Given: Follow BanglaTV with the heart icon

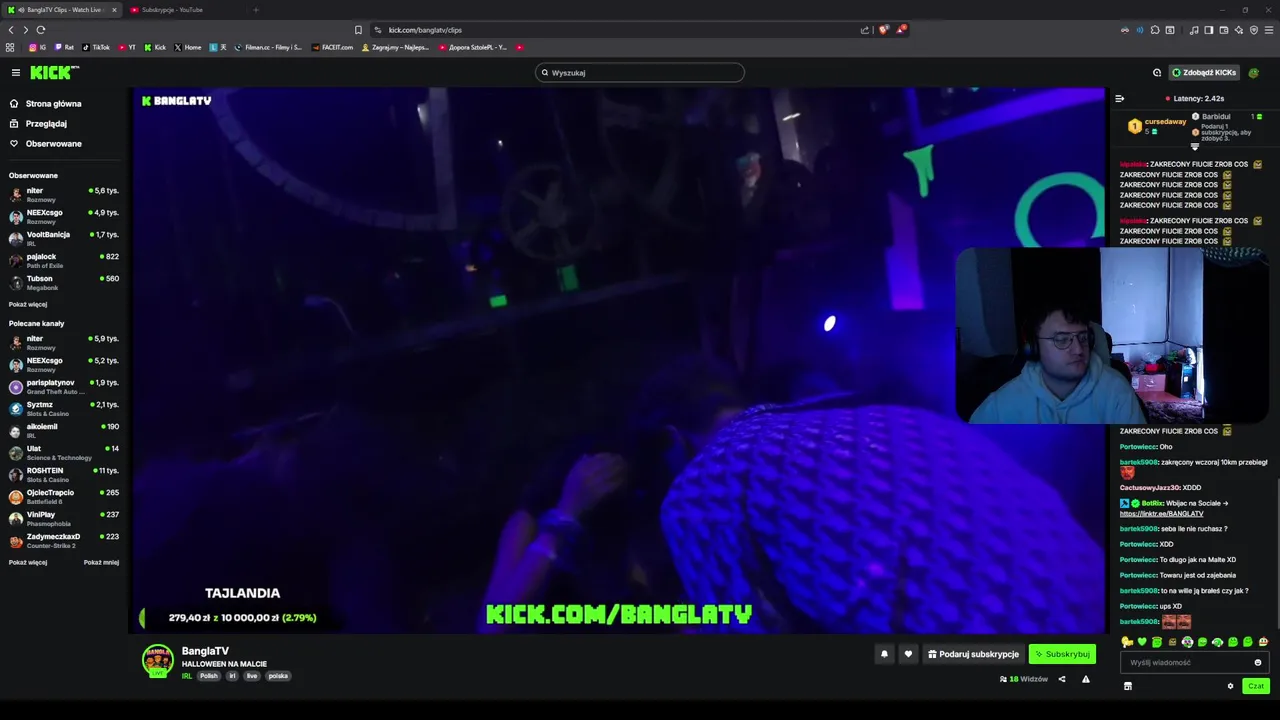Looking at the screenshot, I should 908,654.
